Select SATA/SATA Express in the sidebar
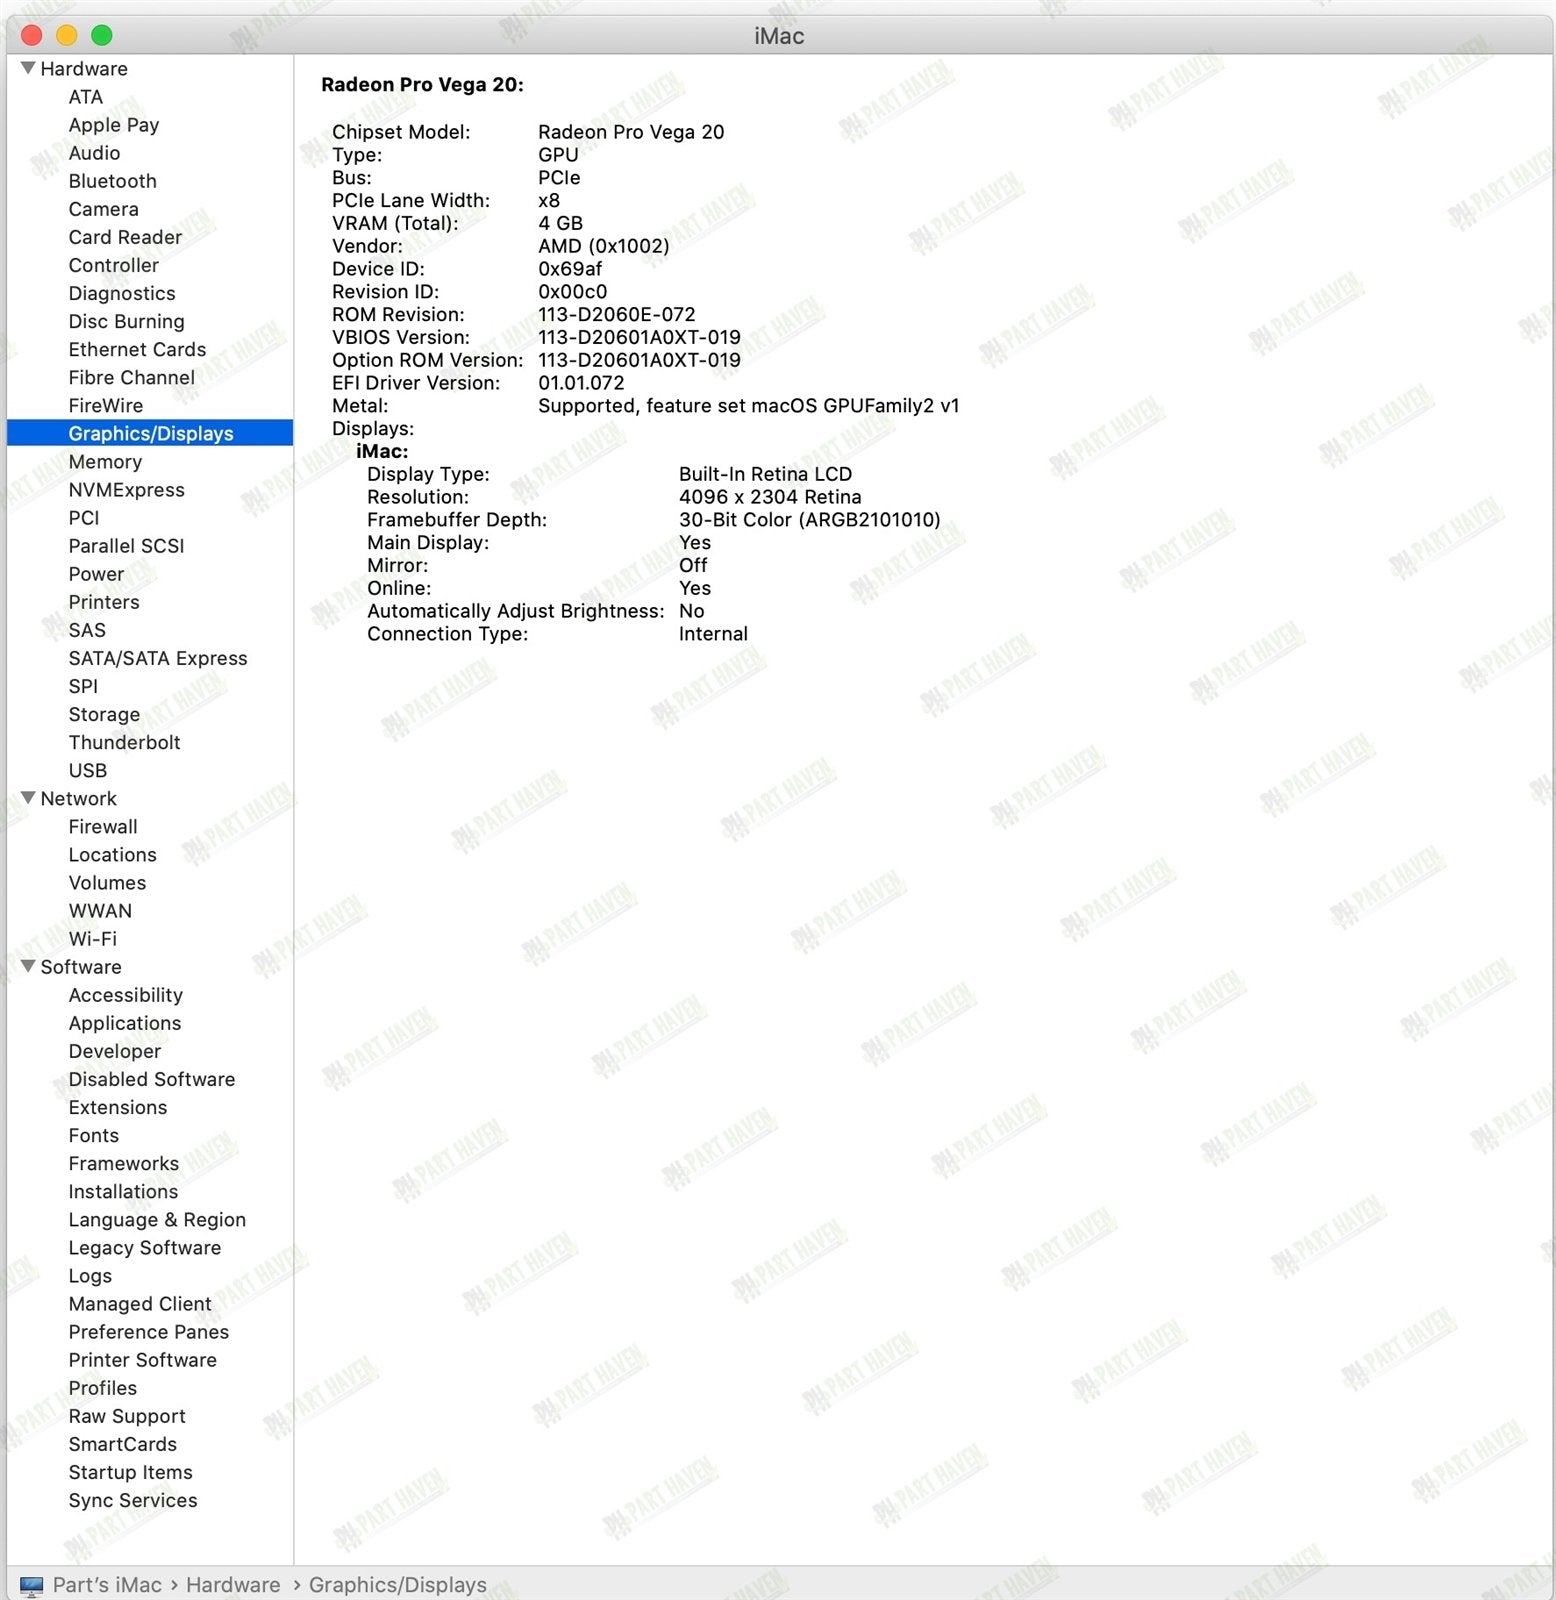The width and height of the screenshot is (1556, 1600). [158, 658]
